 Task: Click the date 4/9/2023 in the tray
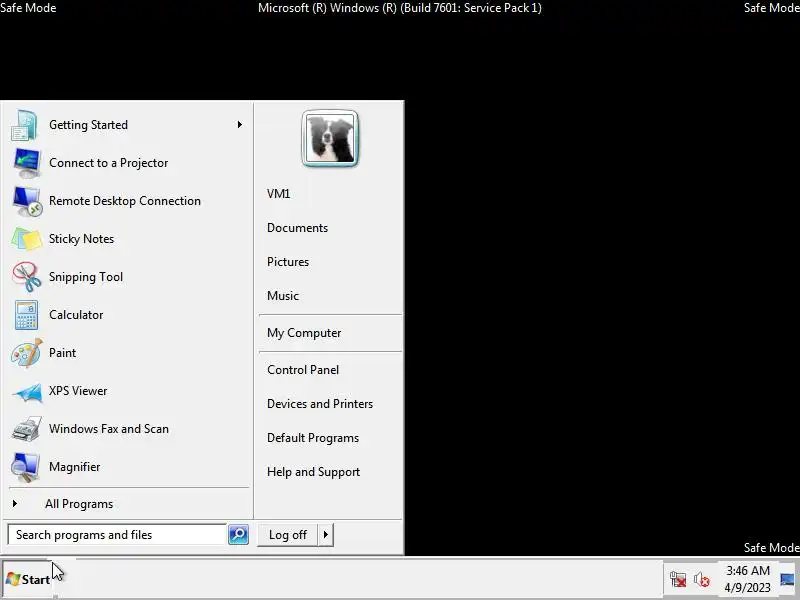(x=747, y=588)
